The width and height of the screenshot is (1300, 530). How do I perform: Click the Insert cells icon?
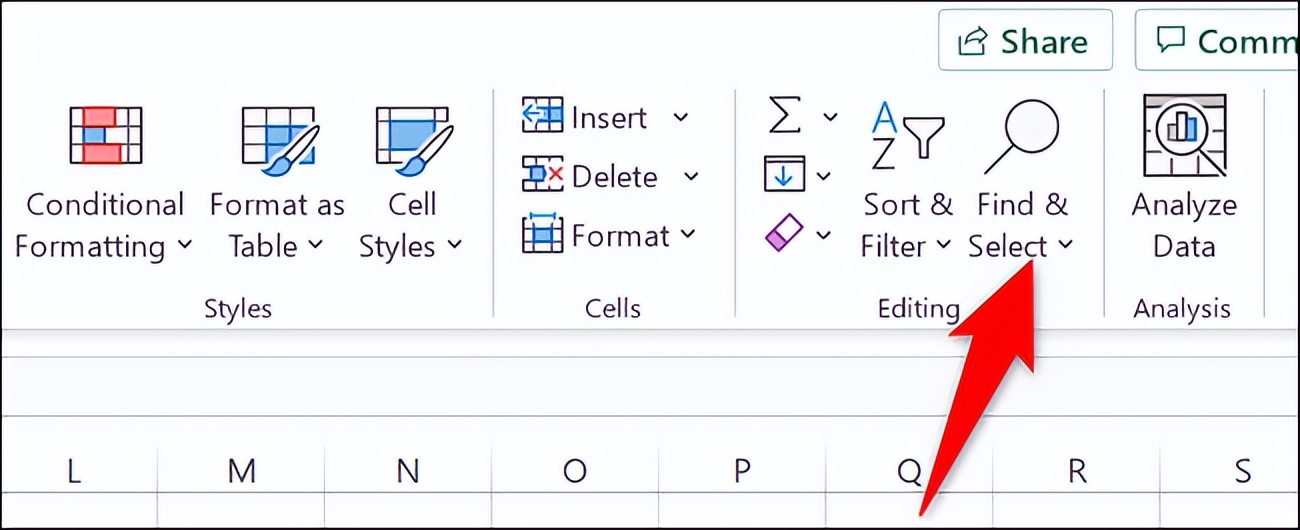click(x=543, y=116)
